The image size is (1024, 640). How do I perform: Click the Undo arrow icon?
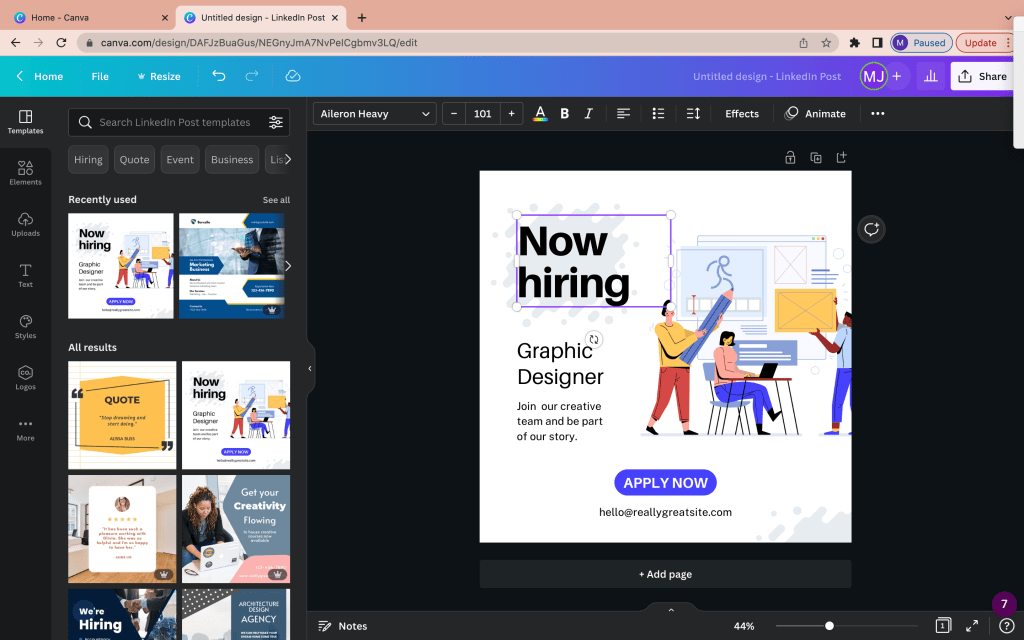click(x=219, y=76)
